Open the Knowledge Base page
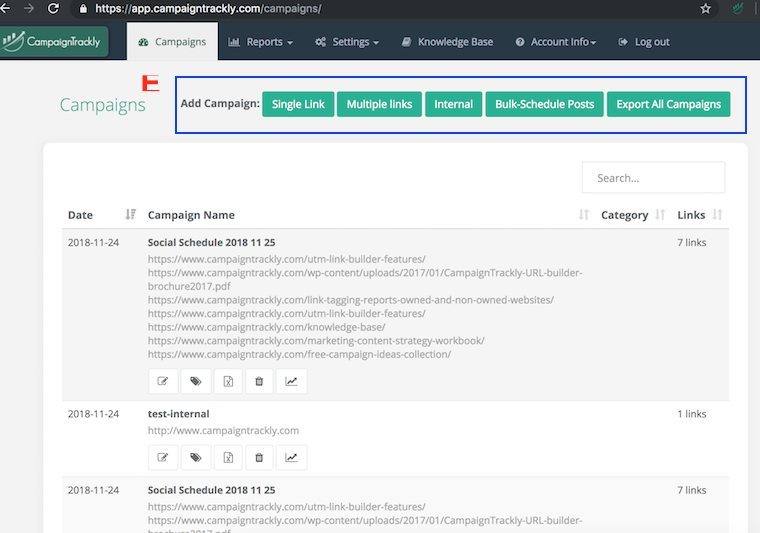 447,42
